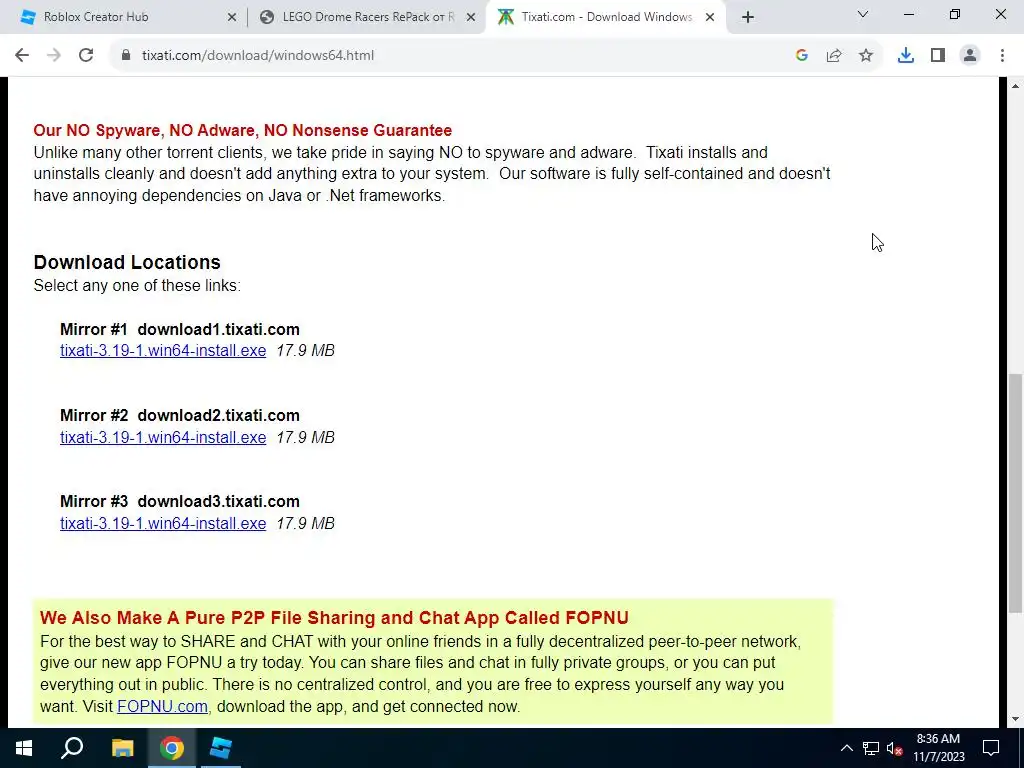Open the Chrome three-dot menu
The image size is (1024, 768).
pyautogui.click(x=1002, y=56)
